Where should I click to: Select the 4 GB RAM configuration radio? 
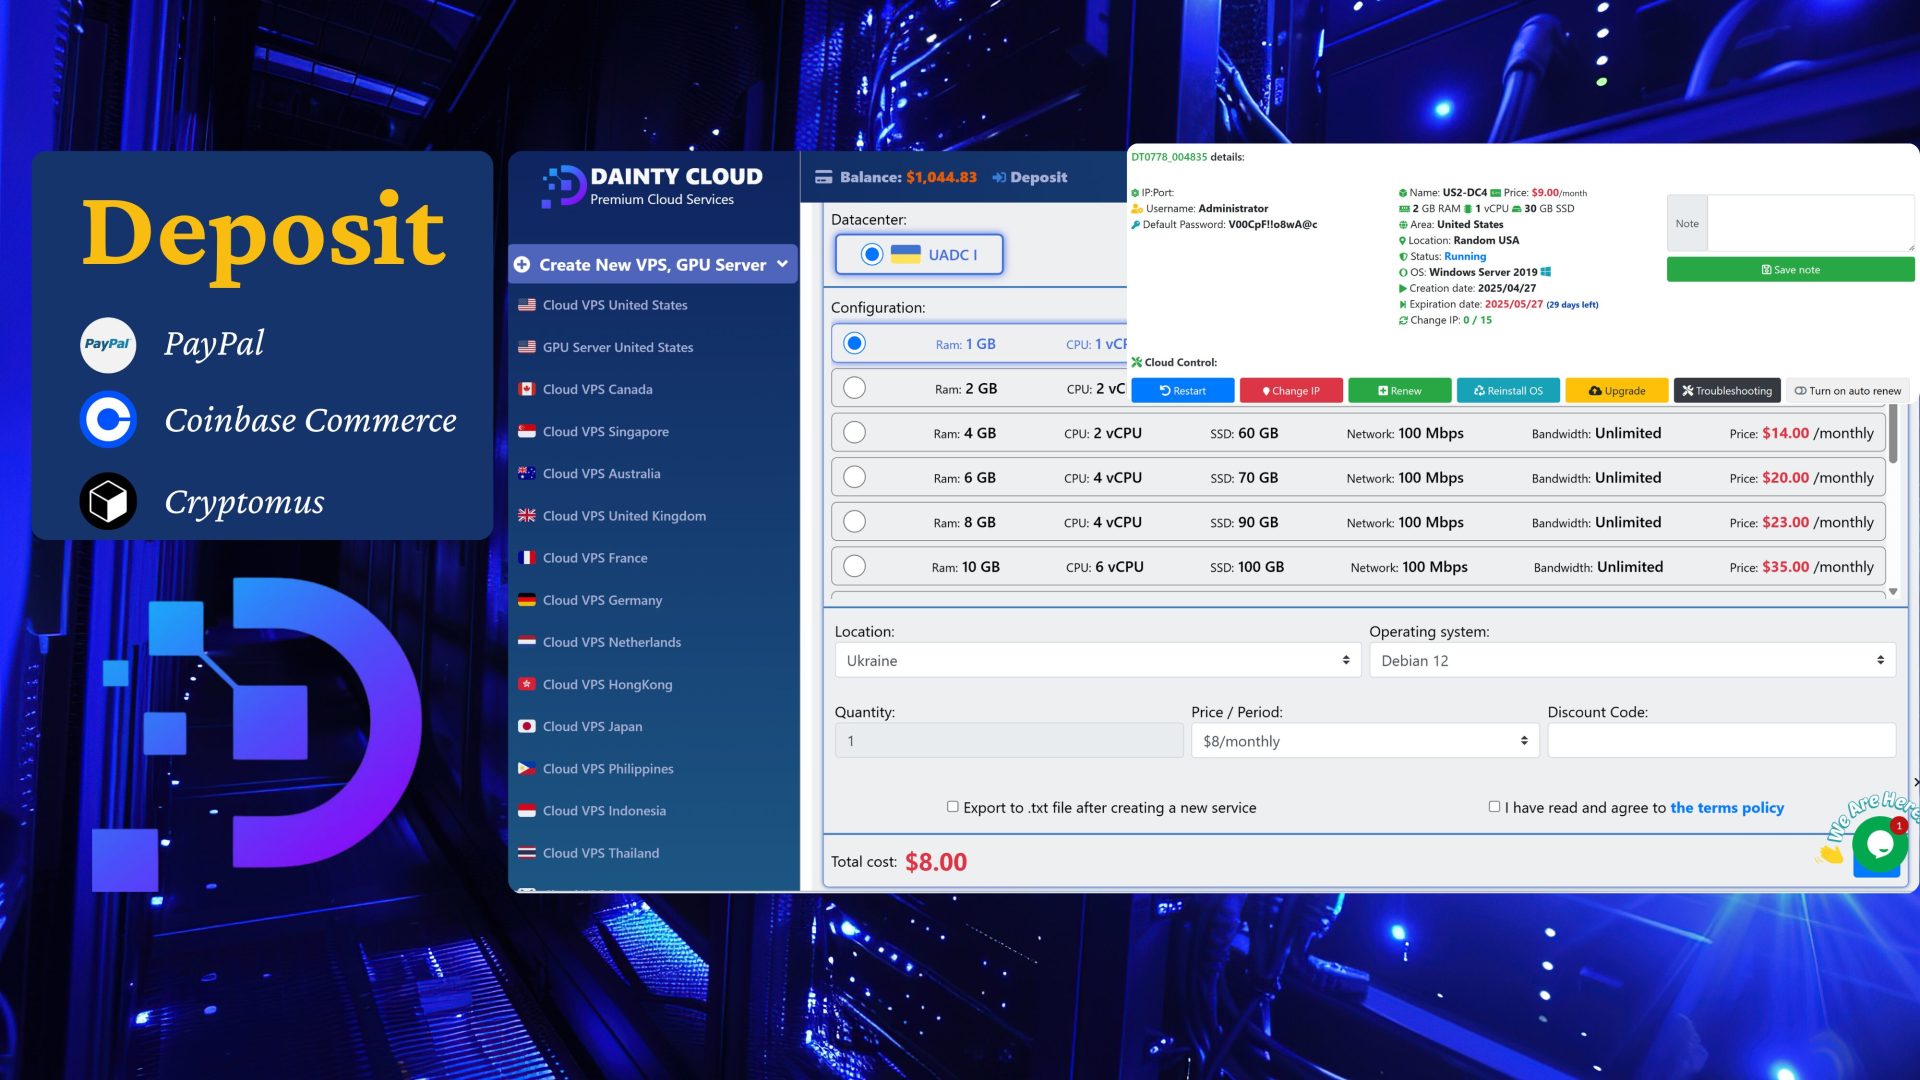click(x=854, y=432)
